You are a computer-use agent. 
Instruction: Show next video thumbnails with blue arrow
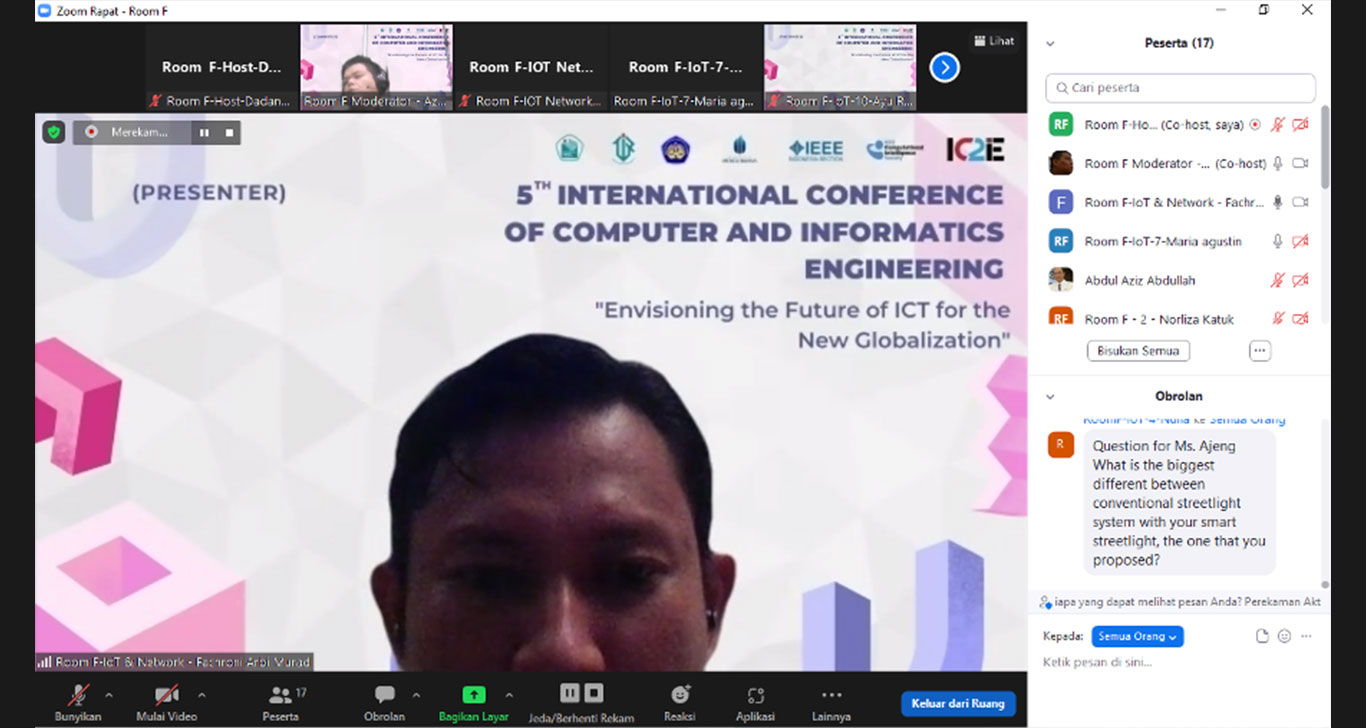(944, 67)
